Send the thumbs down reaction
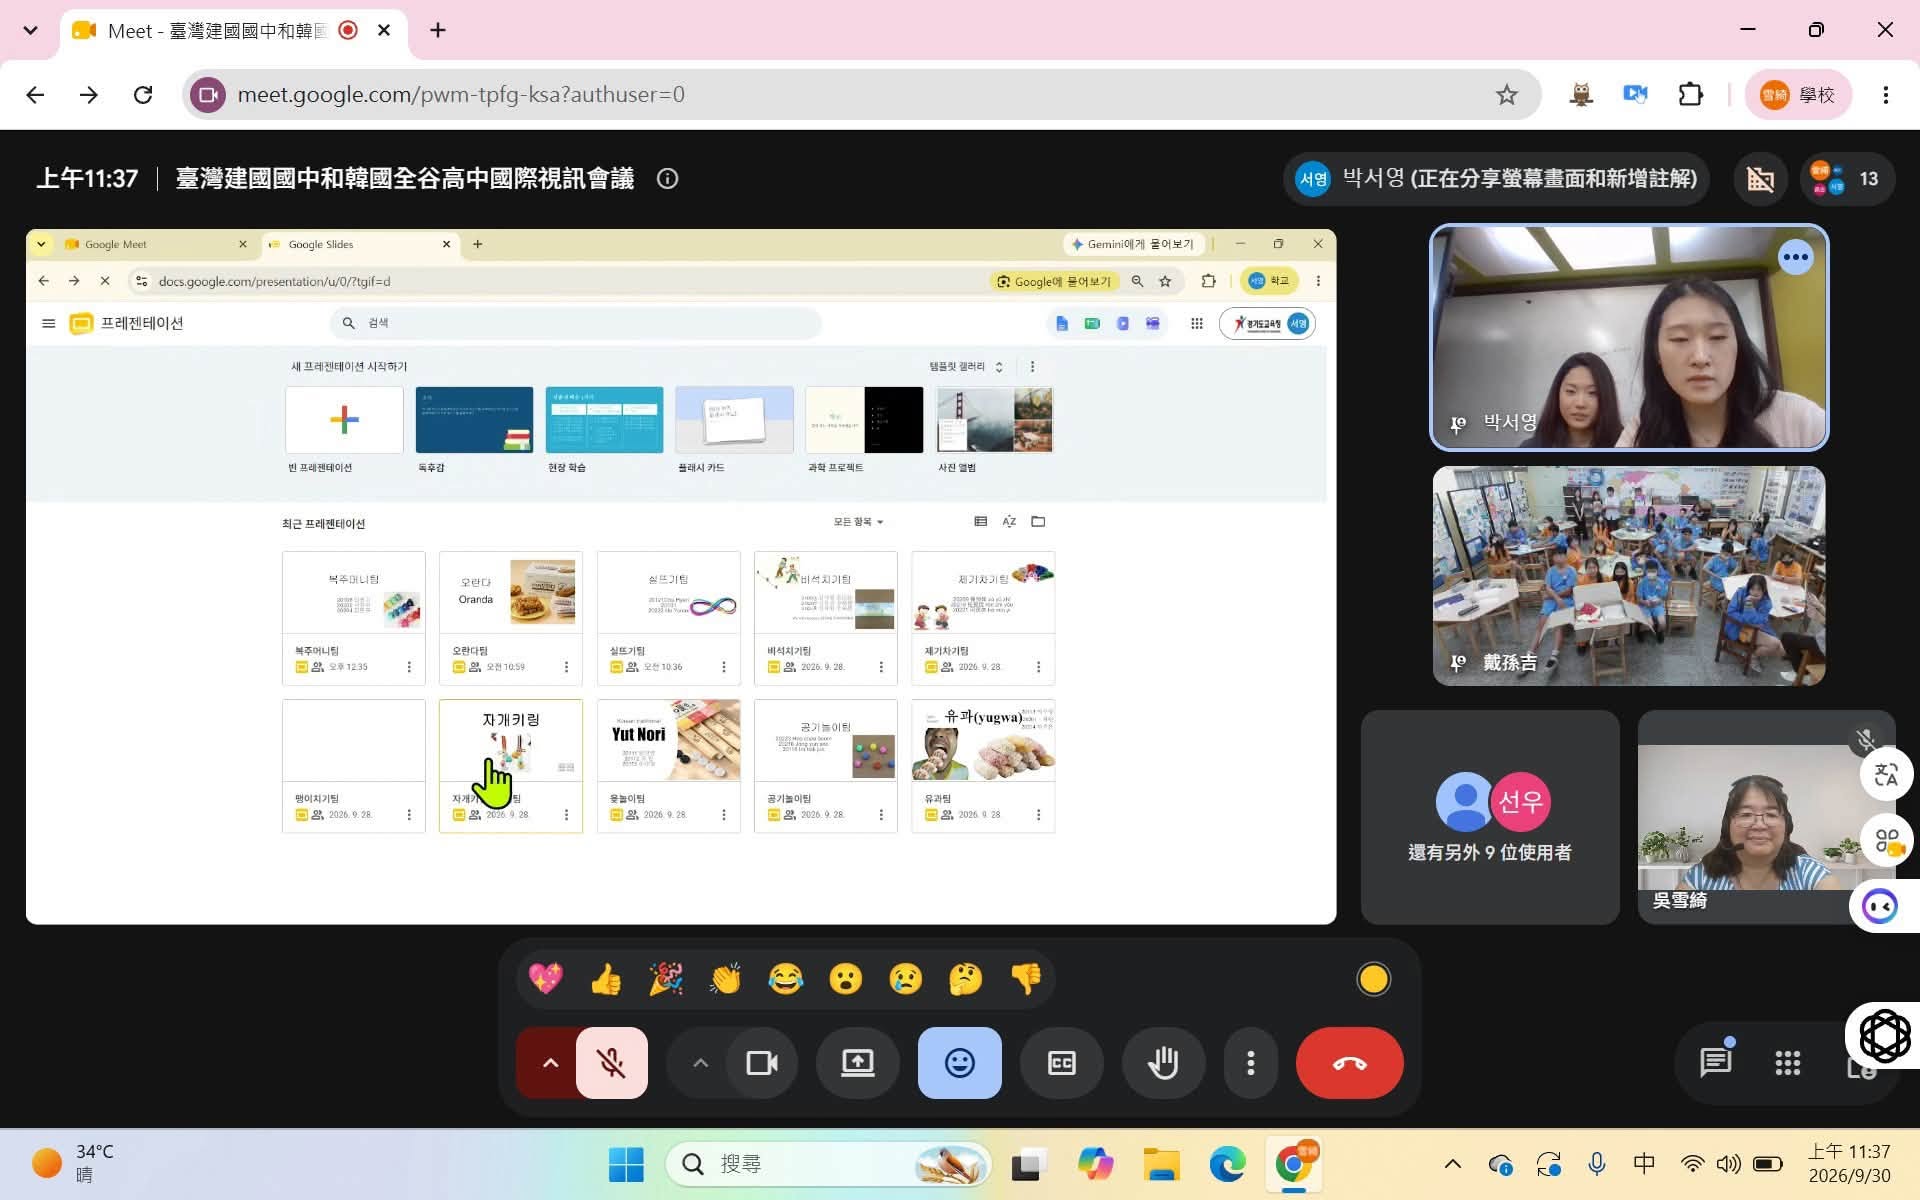The height and width of the screenshot is (1200, 1920). 1026,979
